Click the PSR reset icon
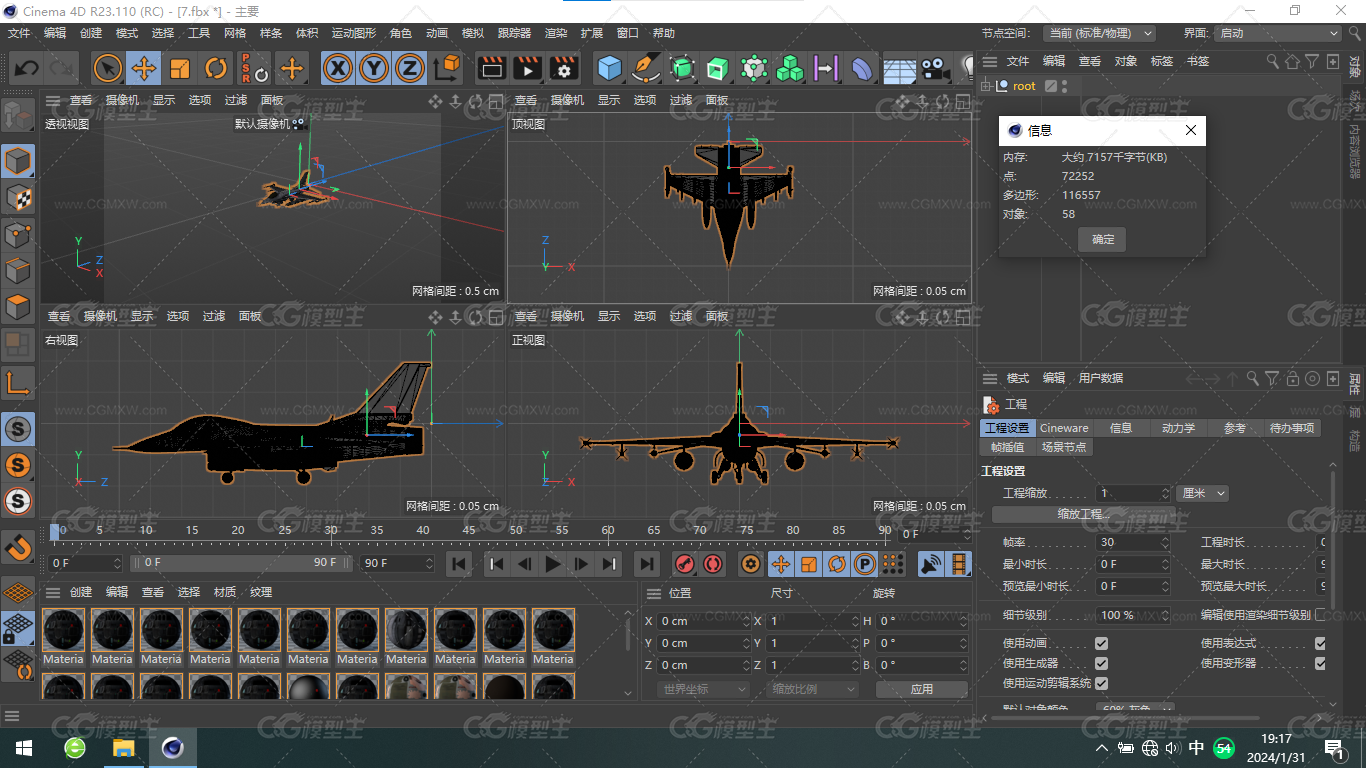The image size is (1366, 768). (x=254, y=68)
